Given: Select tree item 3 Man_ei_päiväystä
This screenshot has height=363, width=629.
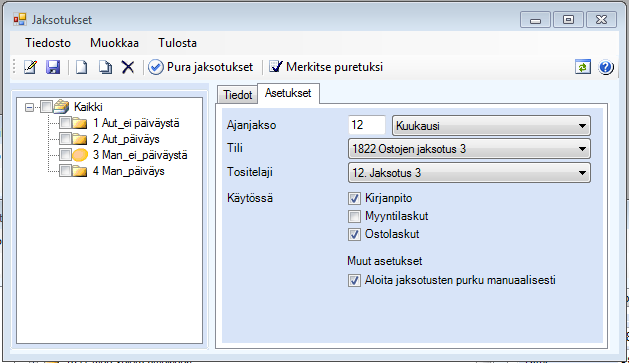Looking at the screenshot, I should (140, 155).
